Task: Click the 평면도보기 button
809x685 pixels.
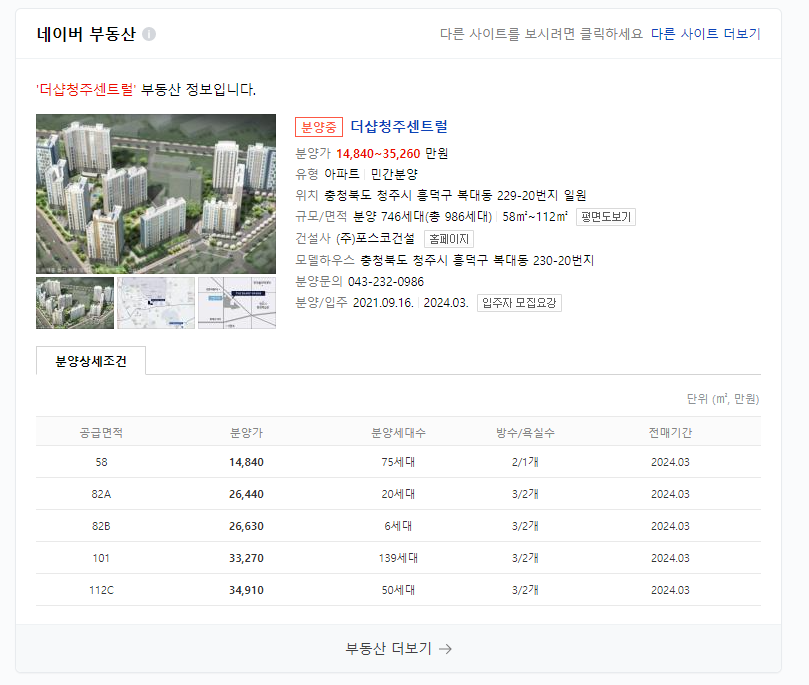Action: (606, 217)
